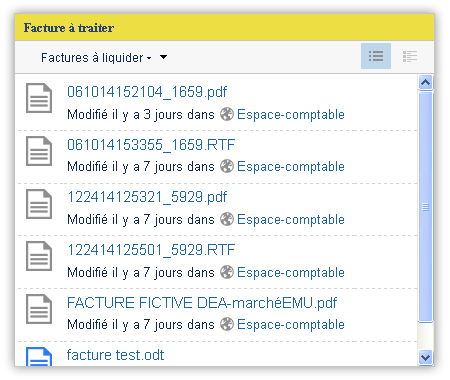Click document icon for 122414125321_5929.pdf
This screenshot has width=450, height=380.
[x=39, y=204]
